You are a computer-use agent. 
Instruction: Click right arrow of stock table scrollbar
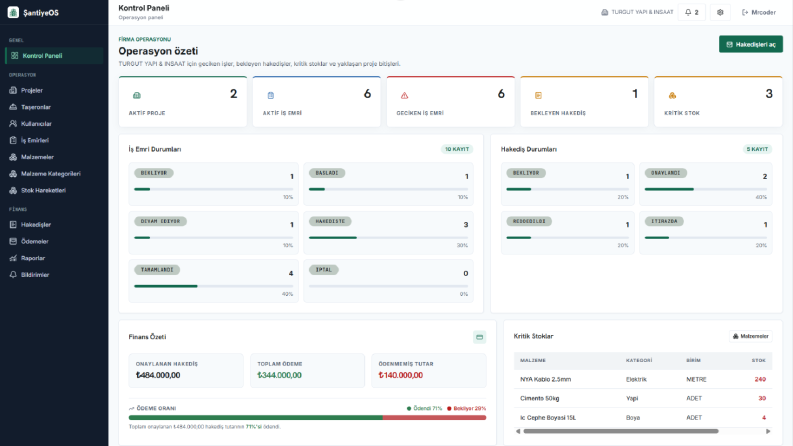click(x=768, y=431)
